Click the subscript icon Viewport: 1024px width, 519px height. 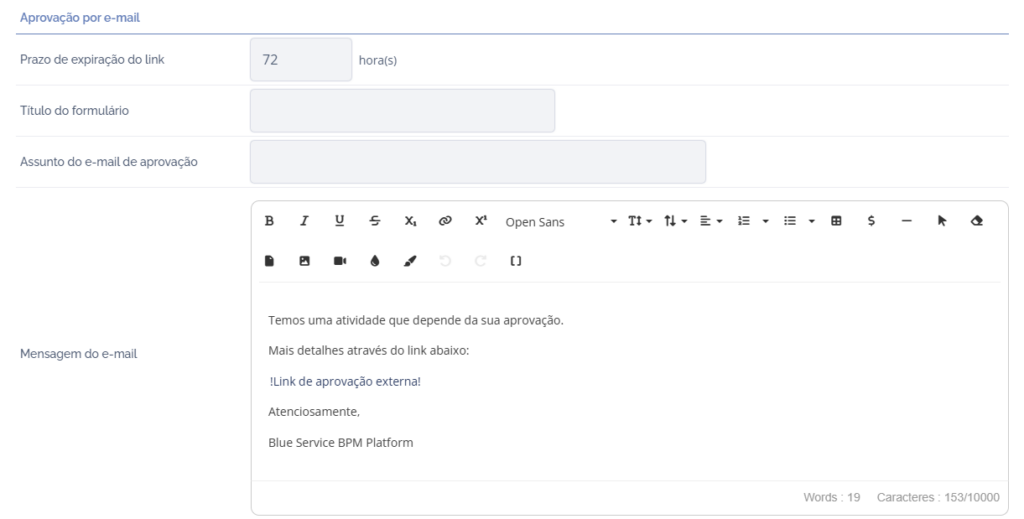[x=410, y=222]
